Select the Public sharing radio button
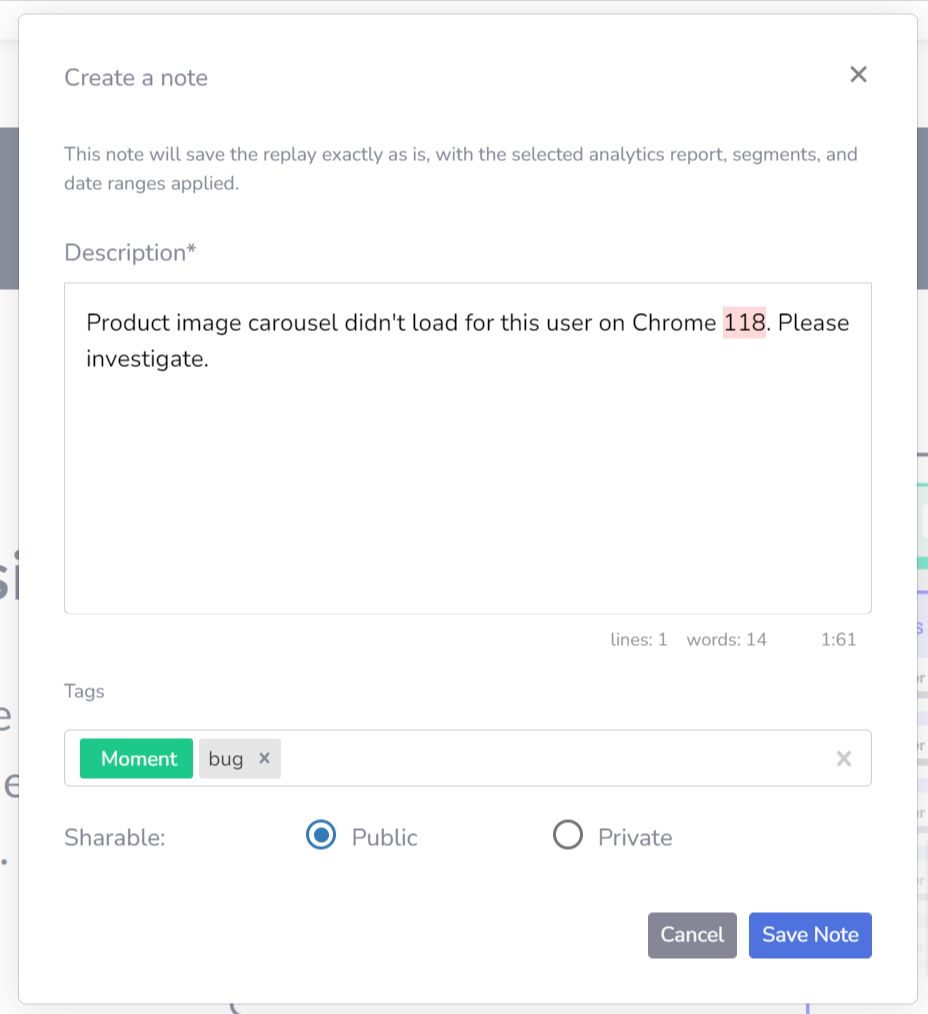This screenshot has height=1014, width=928. pyautogui.click(x=321, y=835)
